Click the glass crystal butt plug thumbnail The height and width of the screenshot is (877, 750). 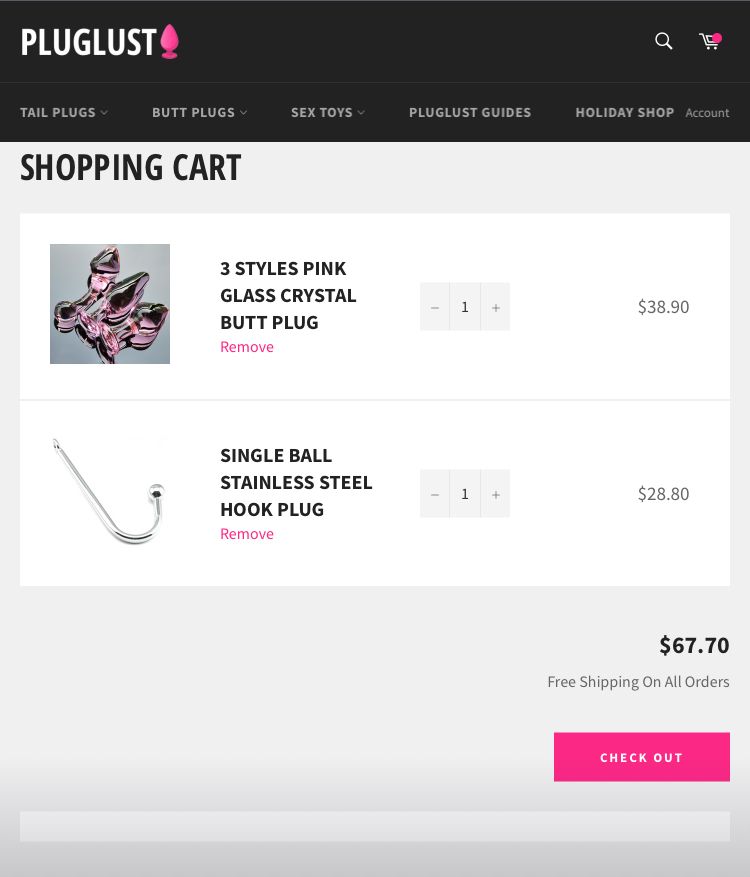click(x=110, y=303)
